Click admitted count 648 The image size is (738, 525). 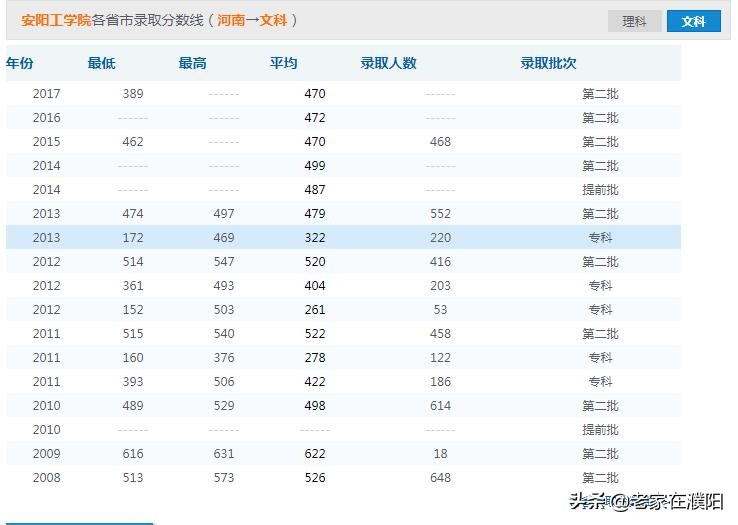point(441,478)
